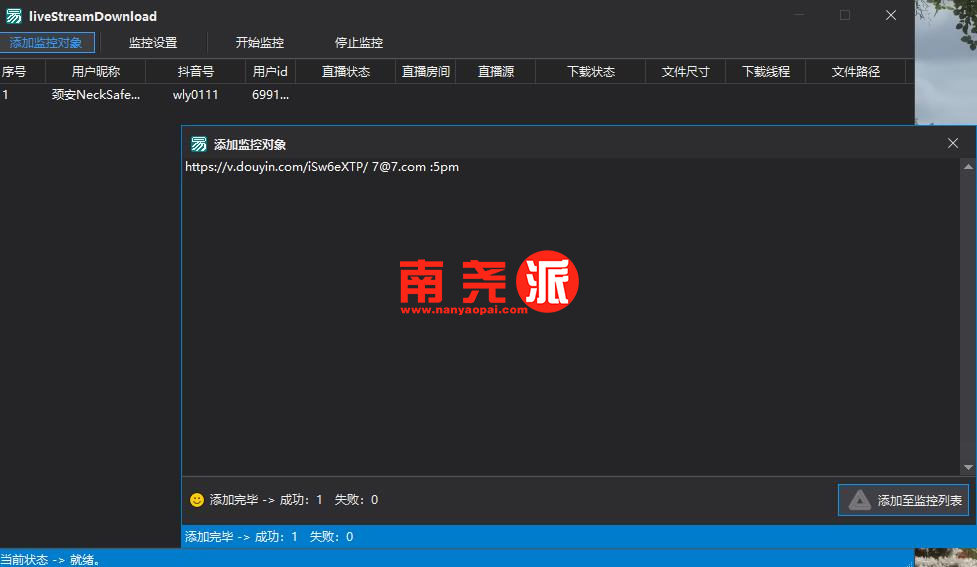Click the user id cell 6991...

point(270,95)
